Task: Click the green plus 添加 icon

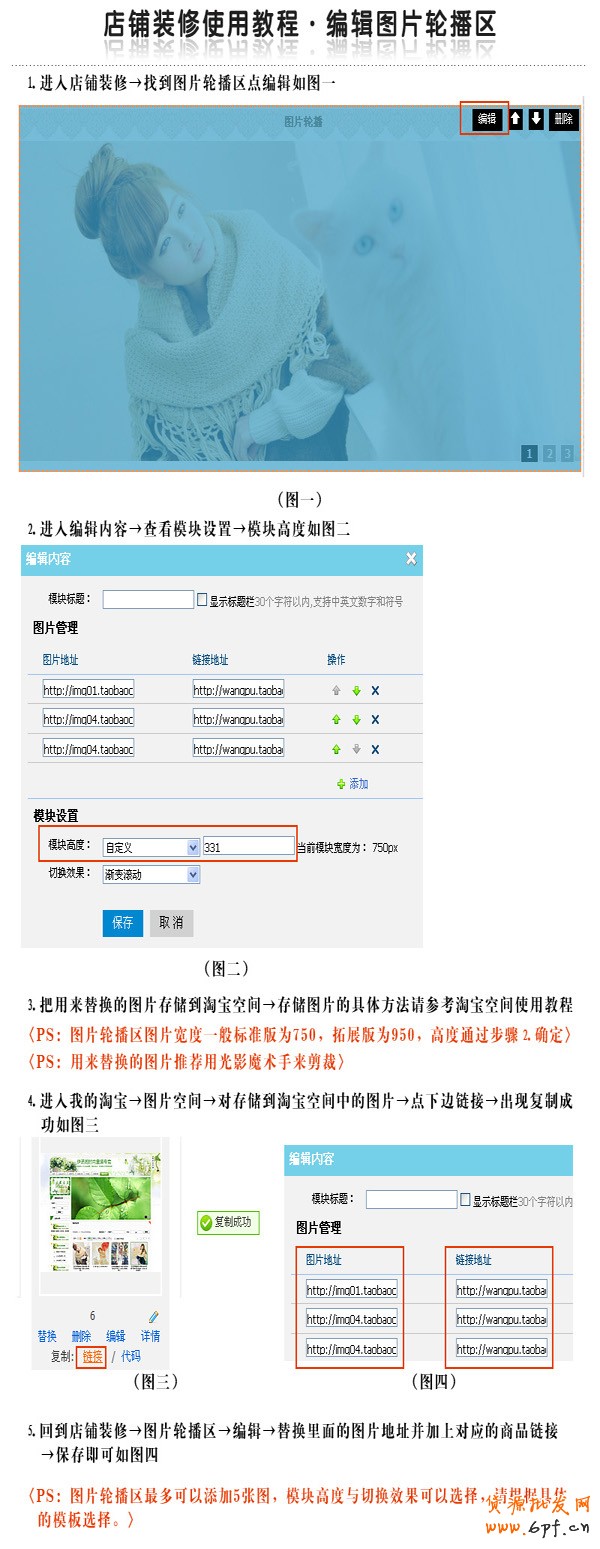Action: coord(341,784)
